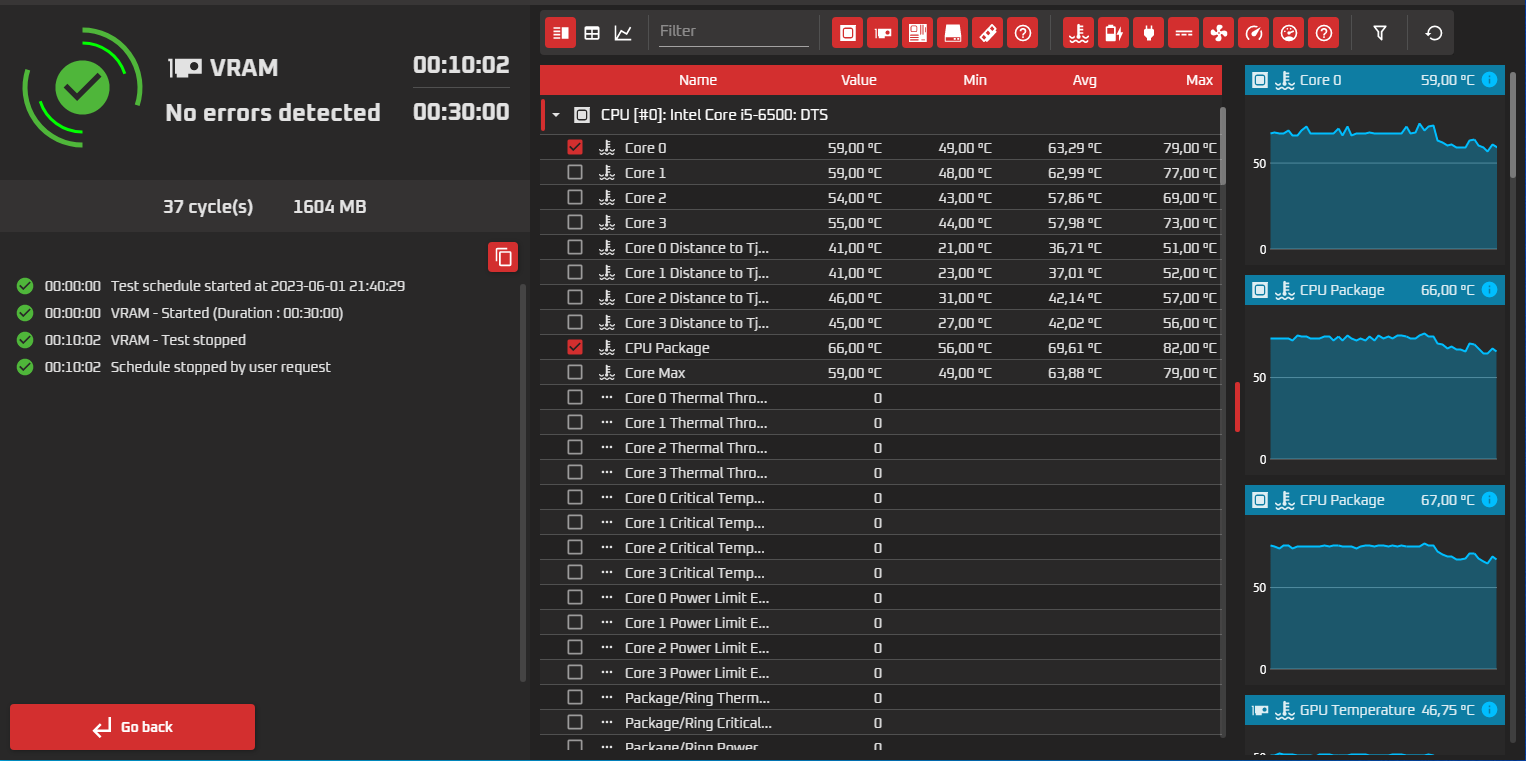
Task: Select the 'Package/Ring Therm...' row name
Action: tap(697, 697)
